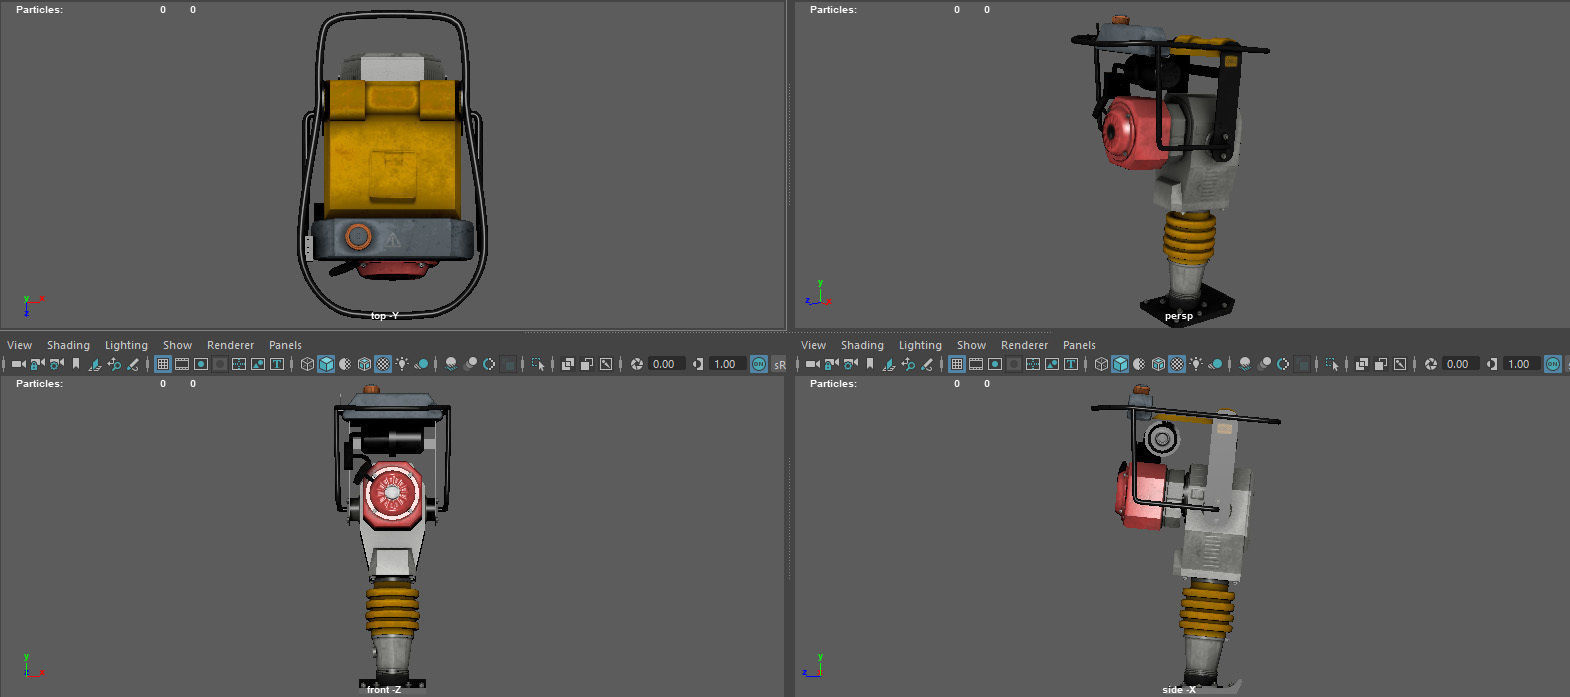Click the side -X camera label
1570x697 pixels.
[1179, 690]
